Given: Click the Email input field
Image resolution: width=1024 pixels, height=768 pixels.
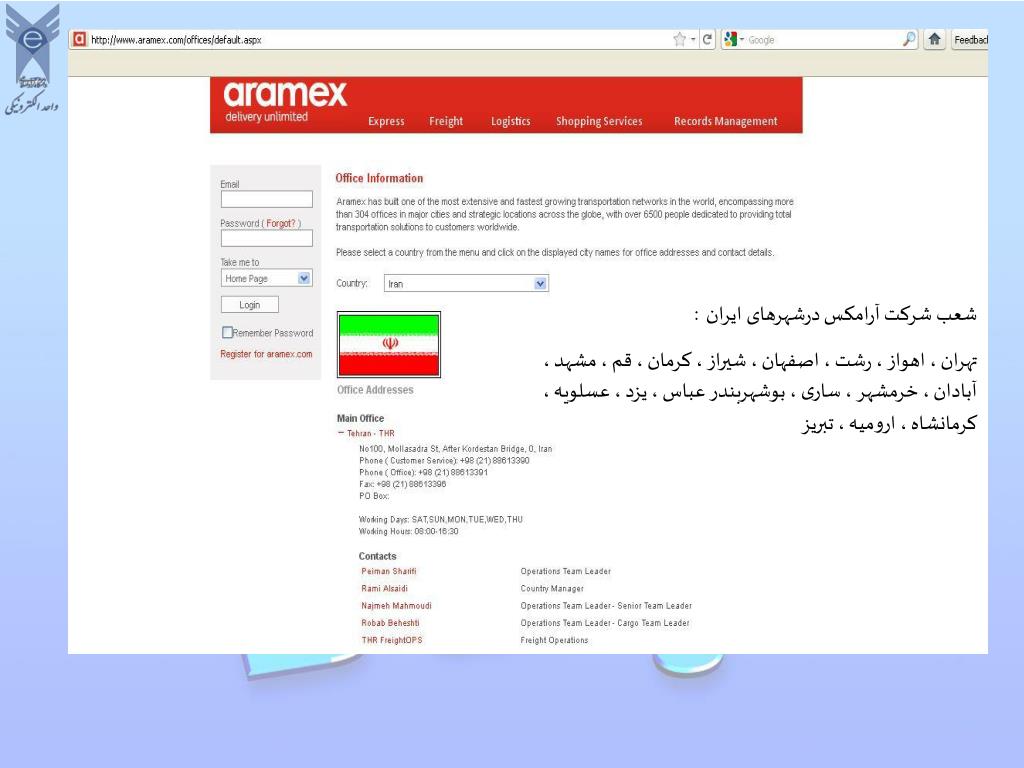Looking at the screenshot, I should pos(266,199).
